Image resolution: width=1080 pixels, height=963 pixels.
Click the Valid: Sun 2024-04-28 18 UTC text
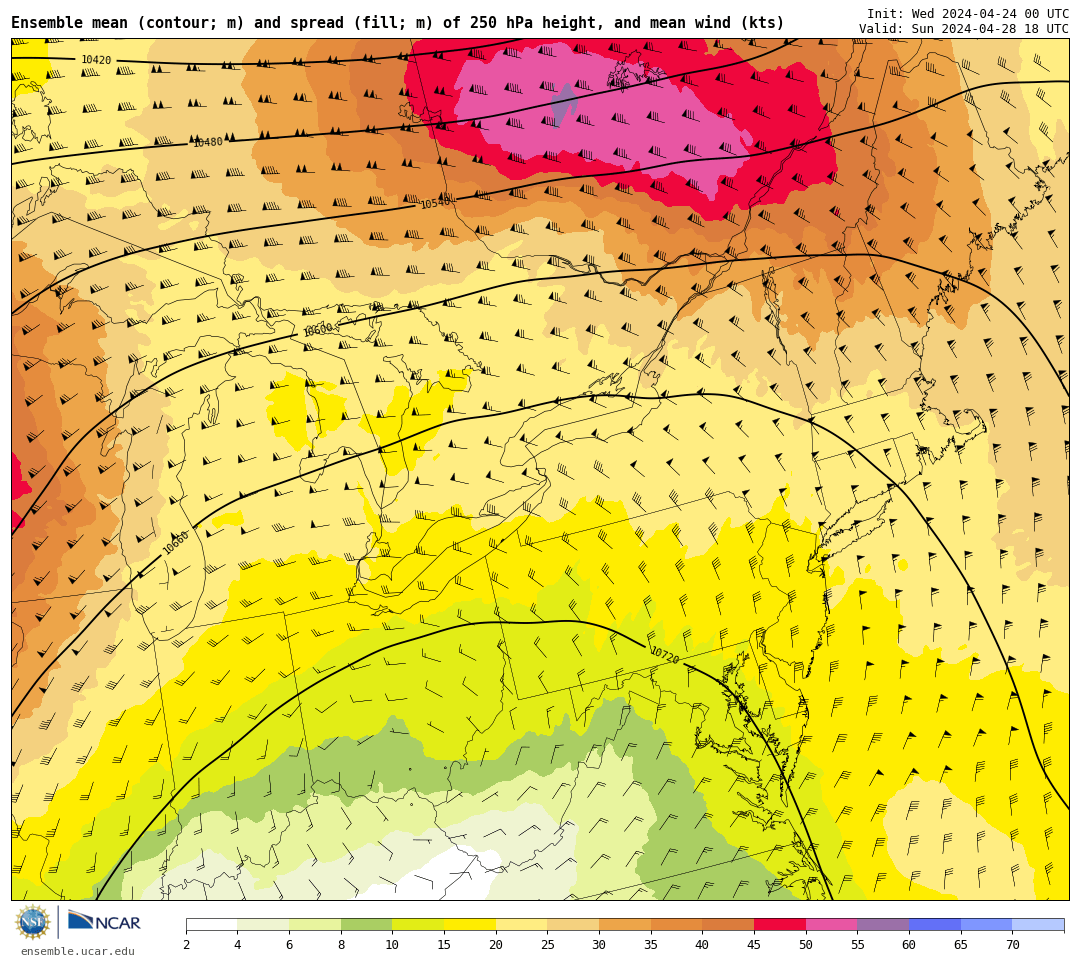(964, 29)
